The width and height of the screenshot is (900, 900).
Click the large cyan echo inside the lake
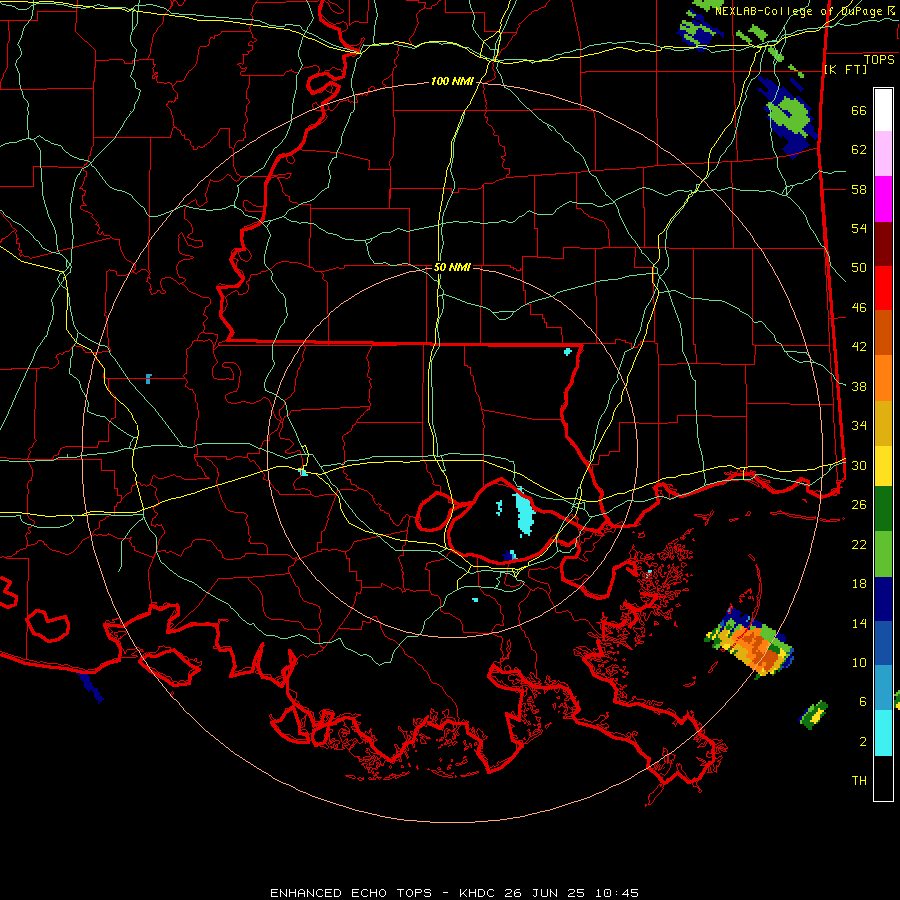(x=523, y=513)
